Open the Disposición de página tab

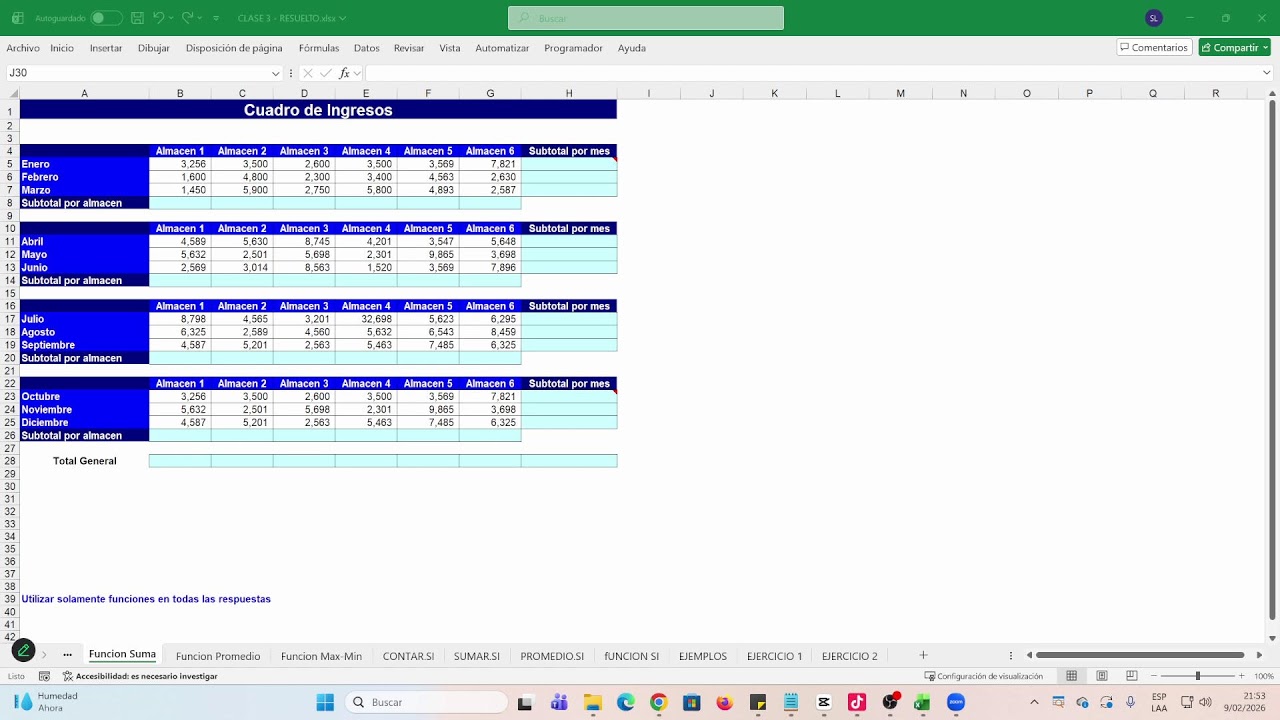coord(234,48)
